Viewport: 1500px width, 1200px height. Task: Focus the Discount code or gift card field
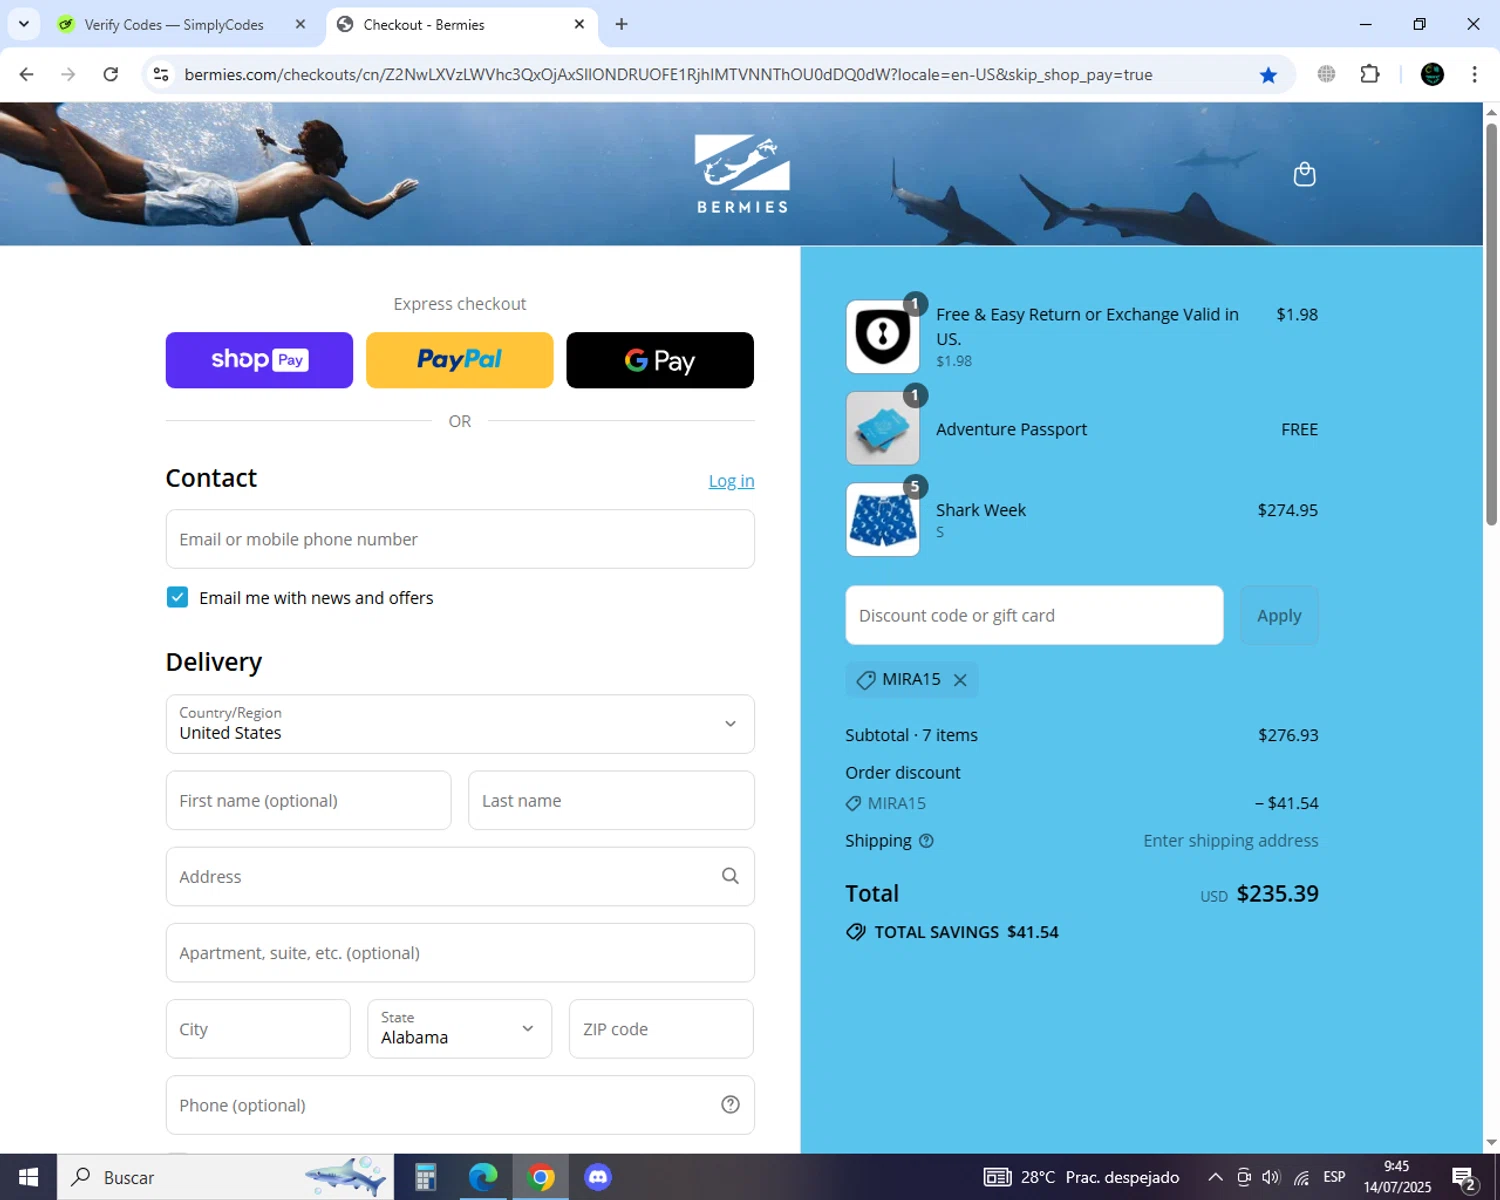pyautogui.click(x=1034, y=615)
